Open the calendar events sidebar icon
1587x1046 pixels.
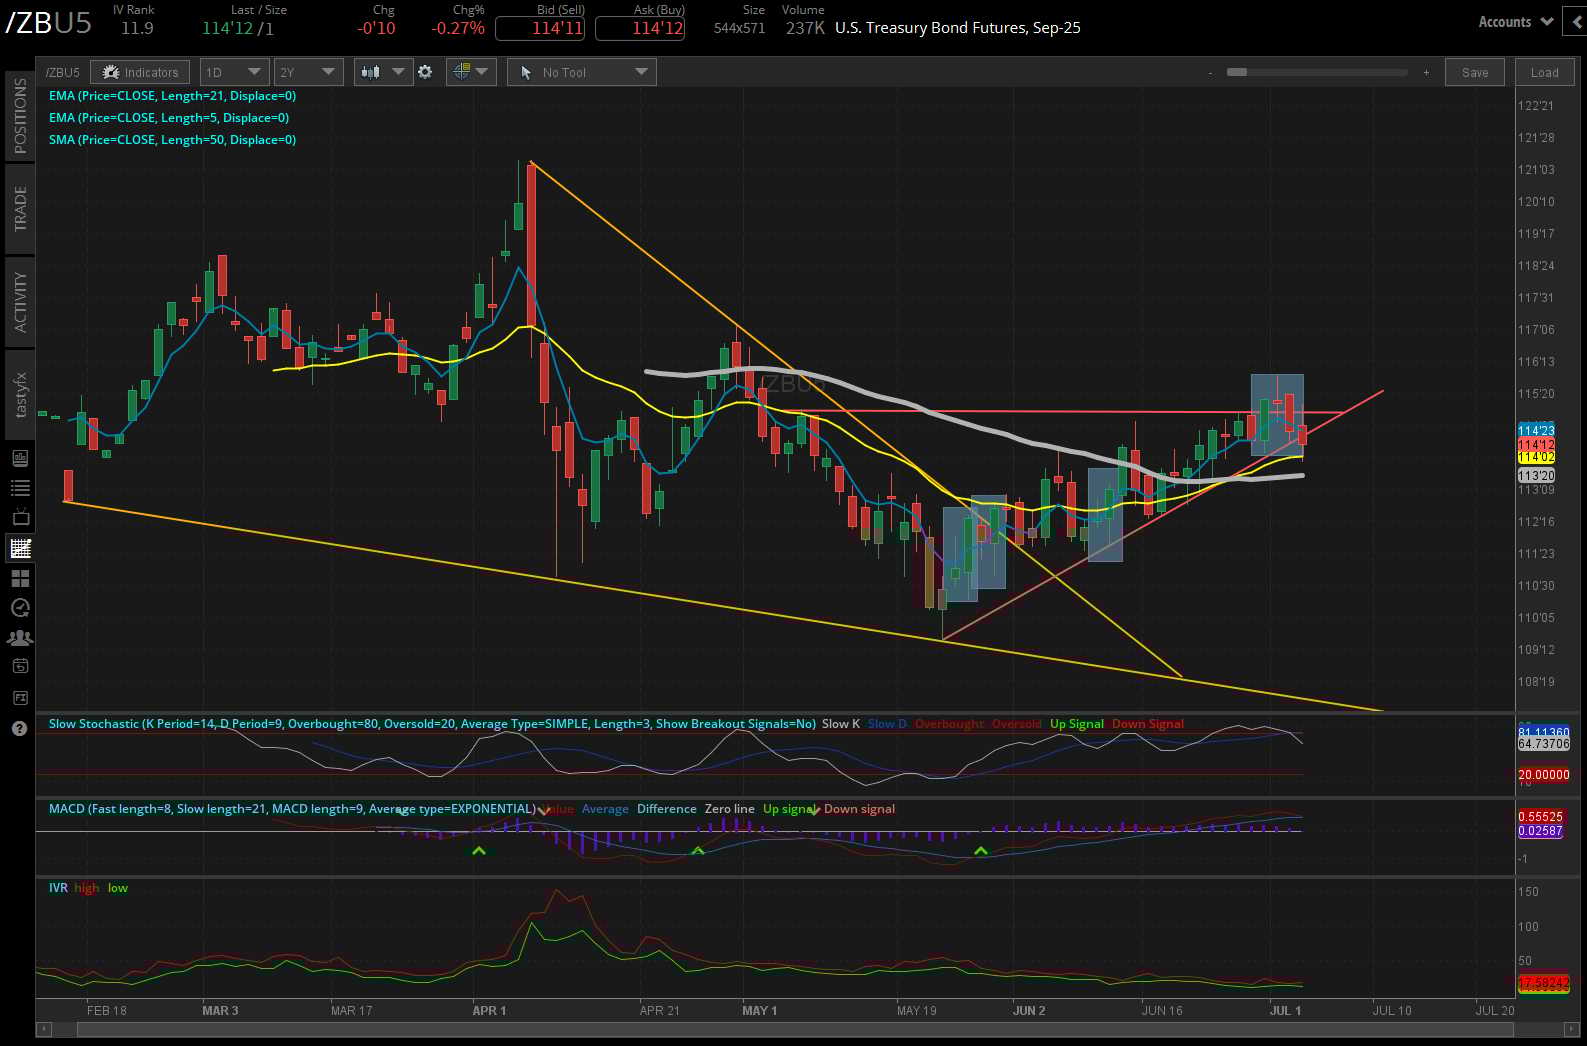point(20,666)
